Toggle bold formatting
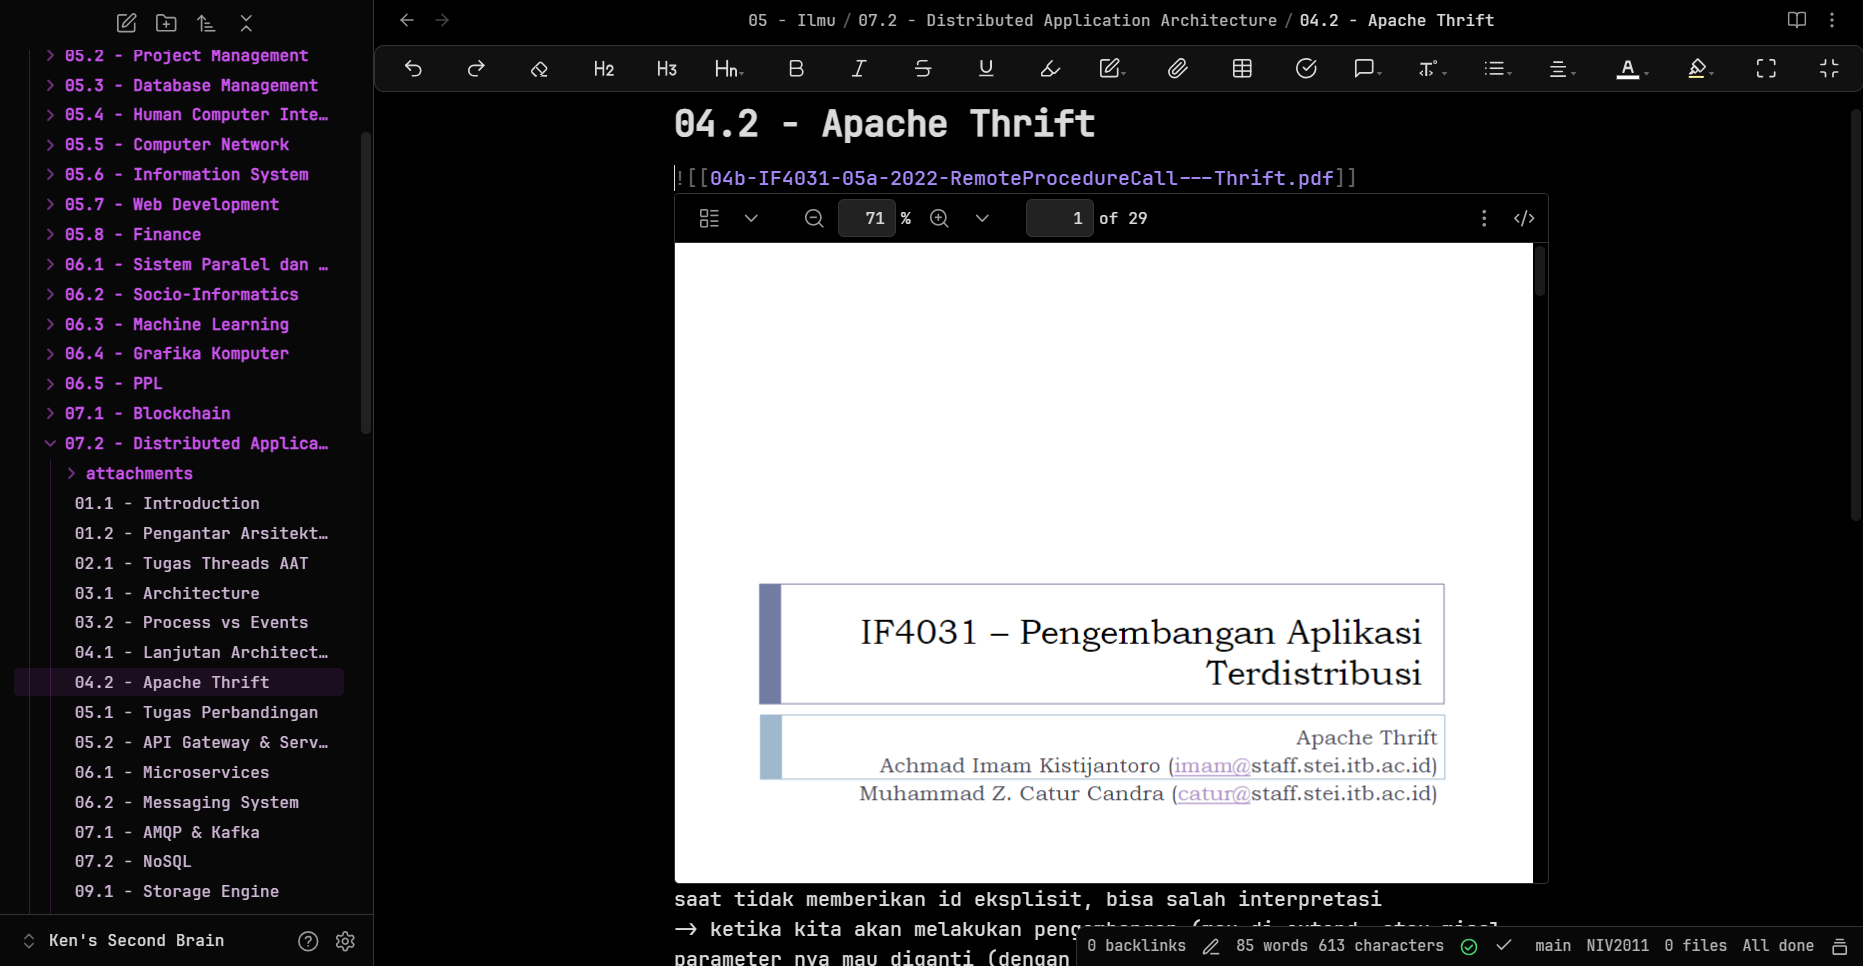 (796, 69)
